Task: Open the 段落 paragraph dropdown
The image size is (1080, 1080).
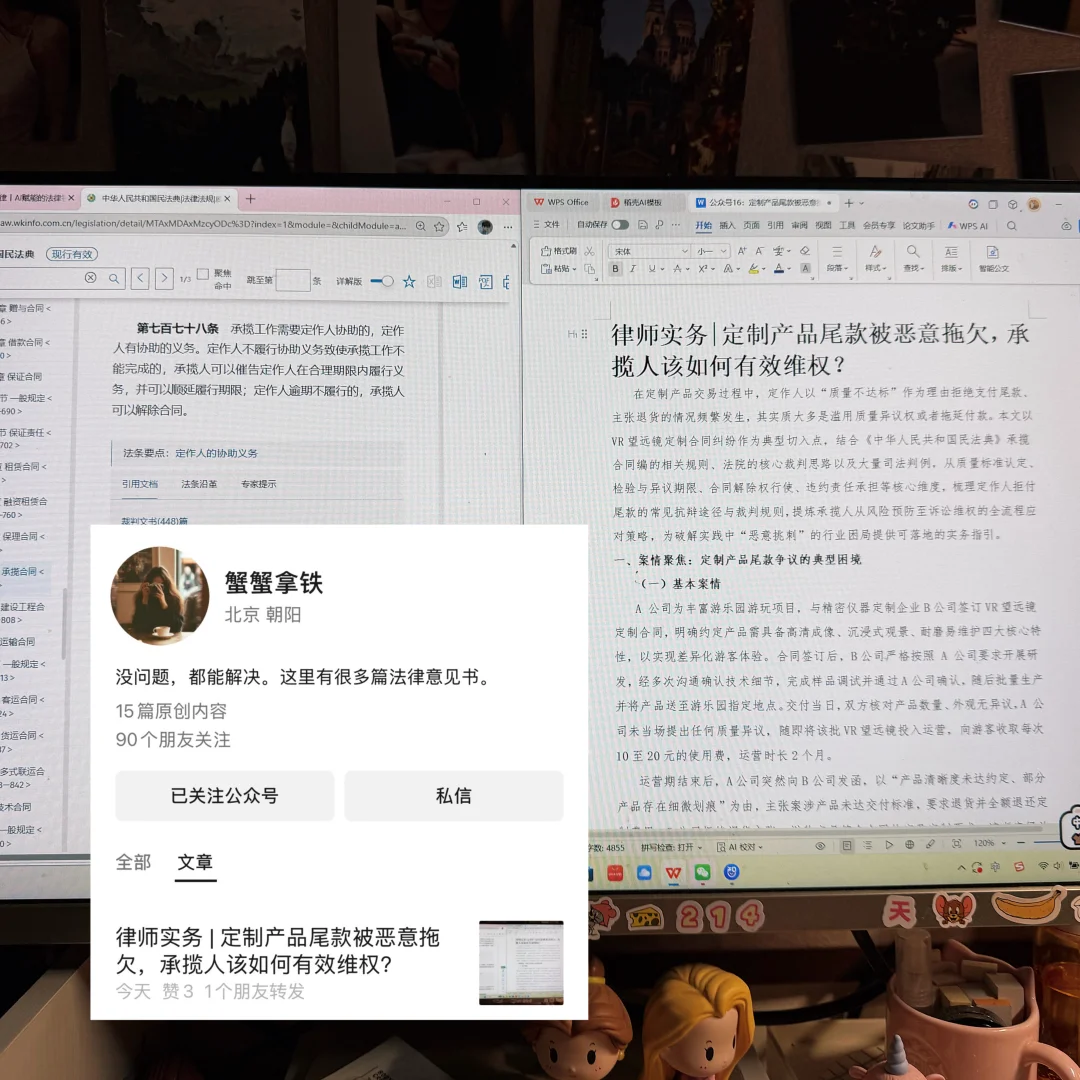Action: click(x=837, y=268)
